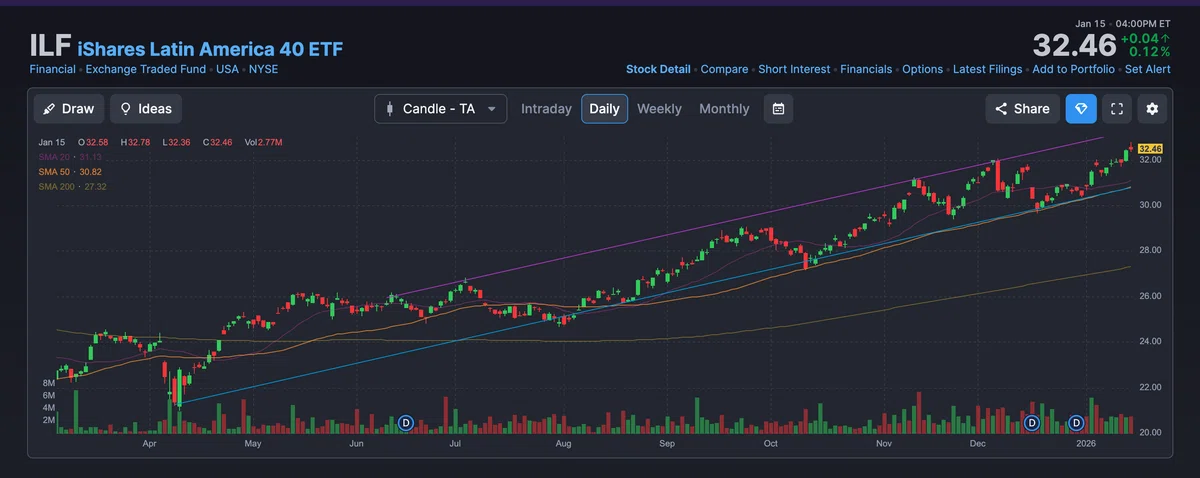Open the Compare link

(724, 69)
